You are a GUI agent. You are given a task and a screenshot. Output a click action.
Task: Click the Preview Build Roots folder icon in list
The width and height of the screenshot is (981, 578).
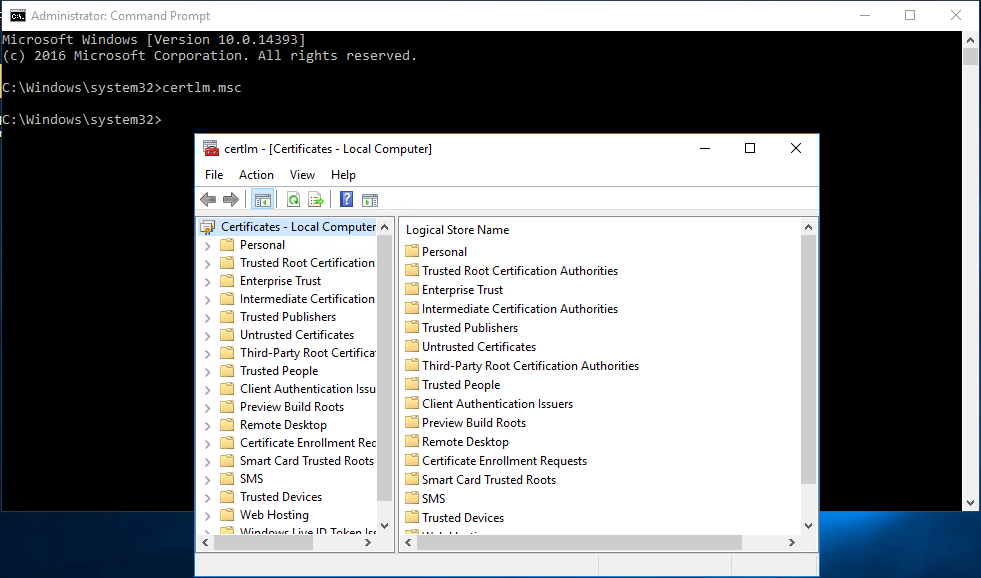click(412, 422)
